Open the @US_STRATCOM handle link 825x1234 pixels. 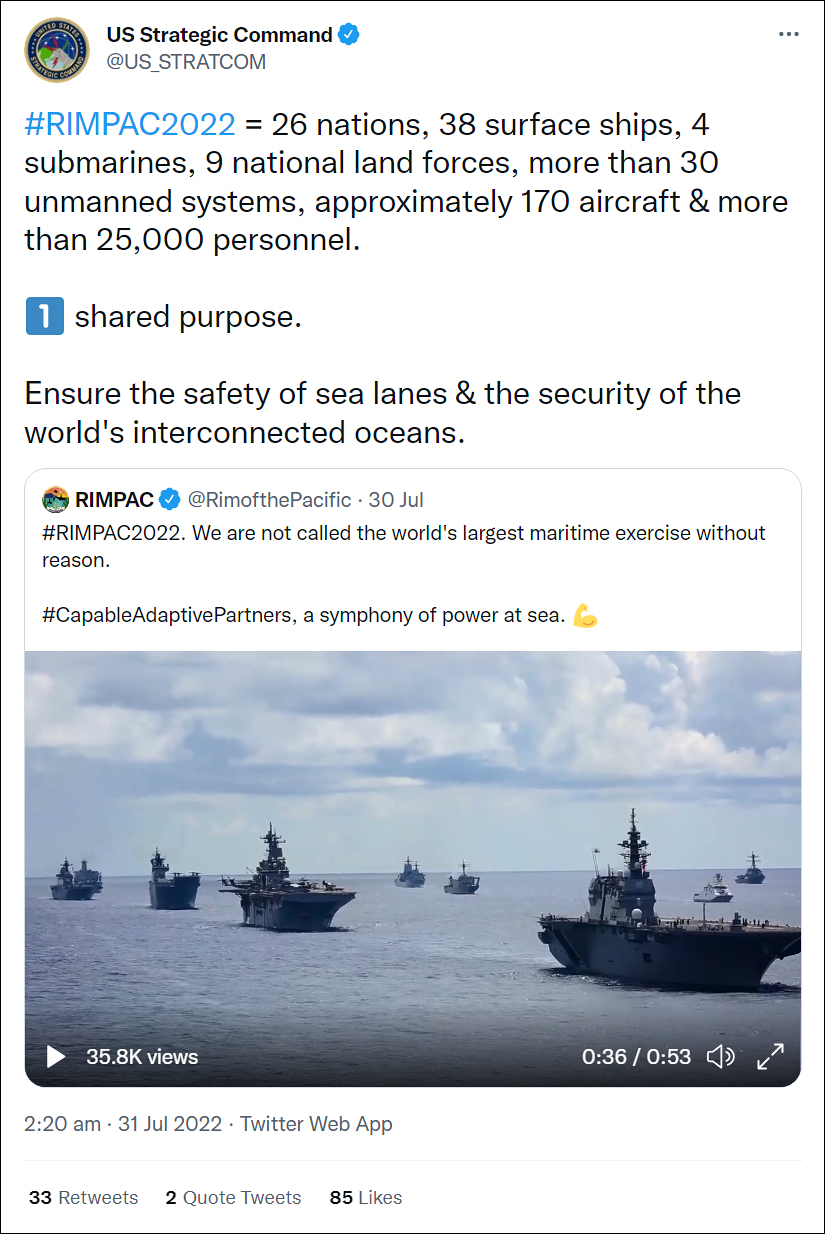click(x=187, y=62)
